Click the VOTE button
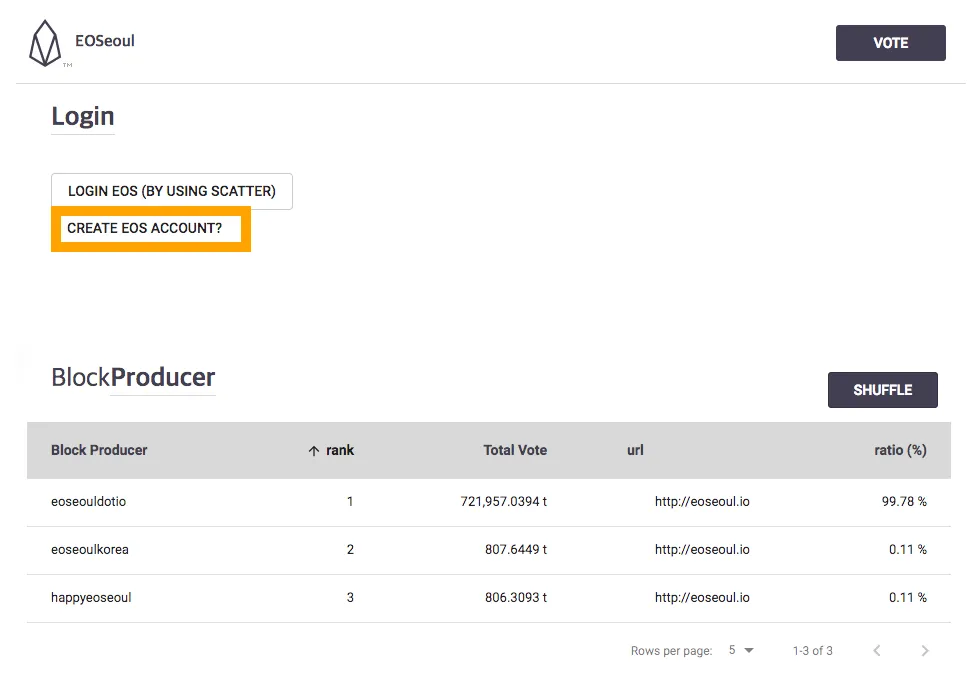 890,43
